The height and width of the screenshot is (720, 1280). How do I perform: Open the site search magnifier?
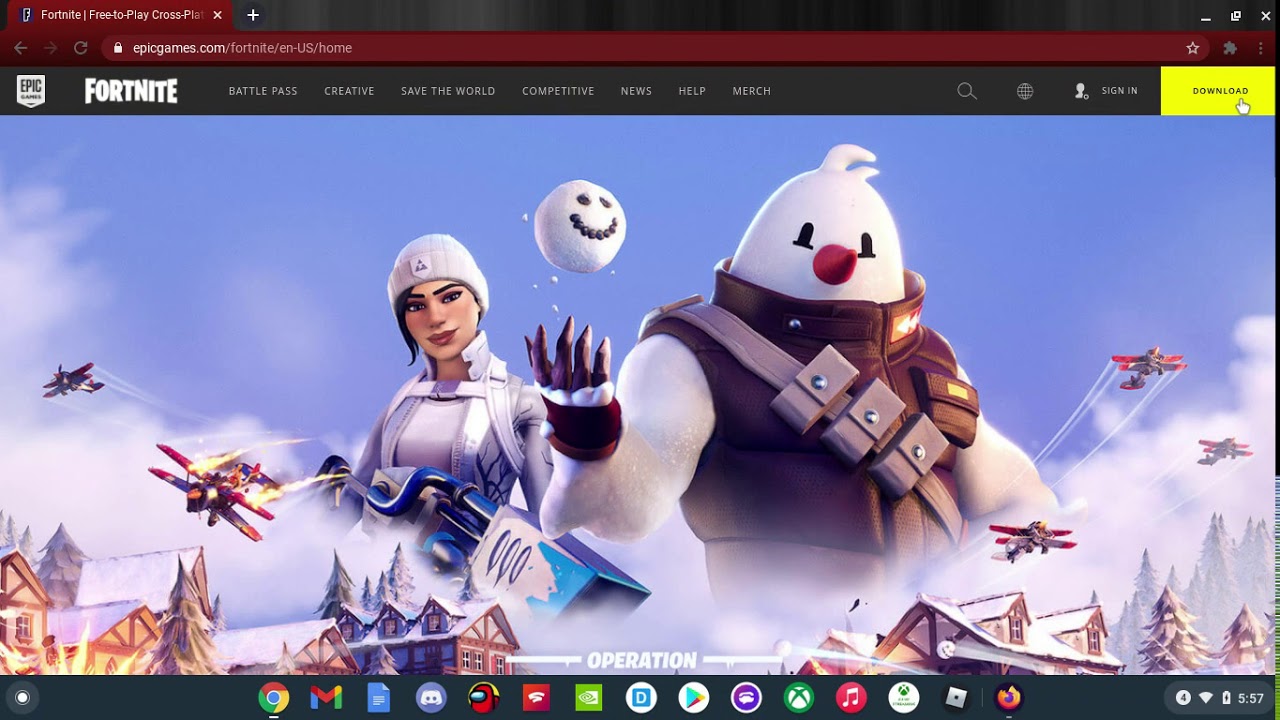click(966, 91)
